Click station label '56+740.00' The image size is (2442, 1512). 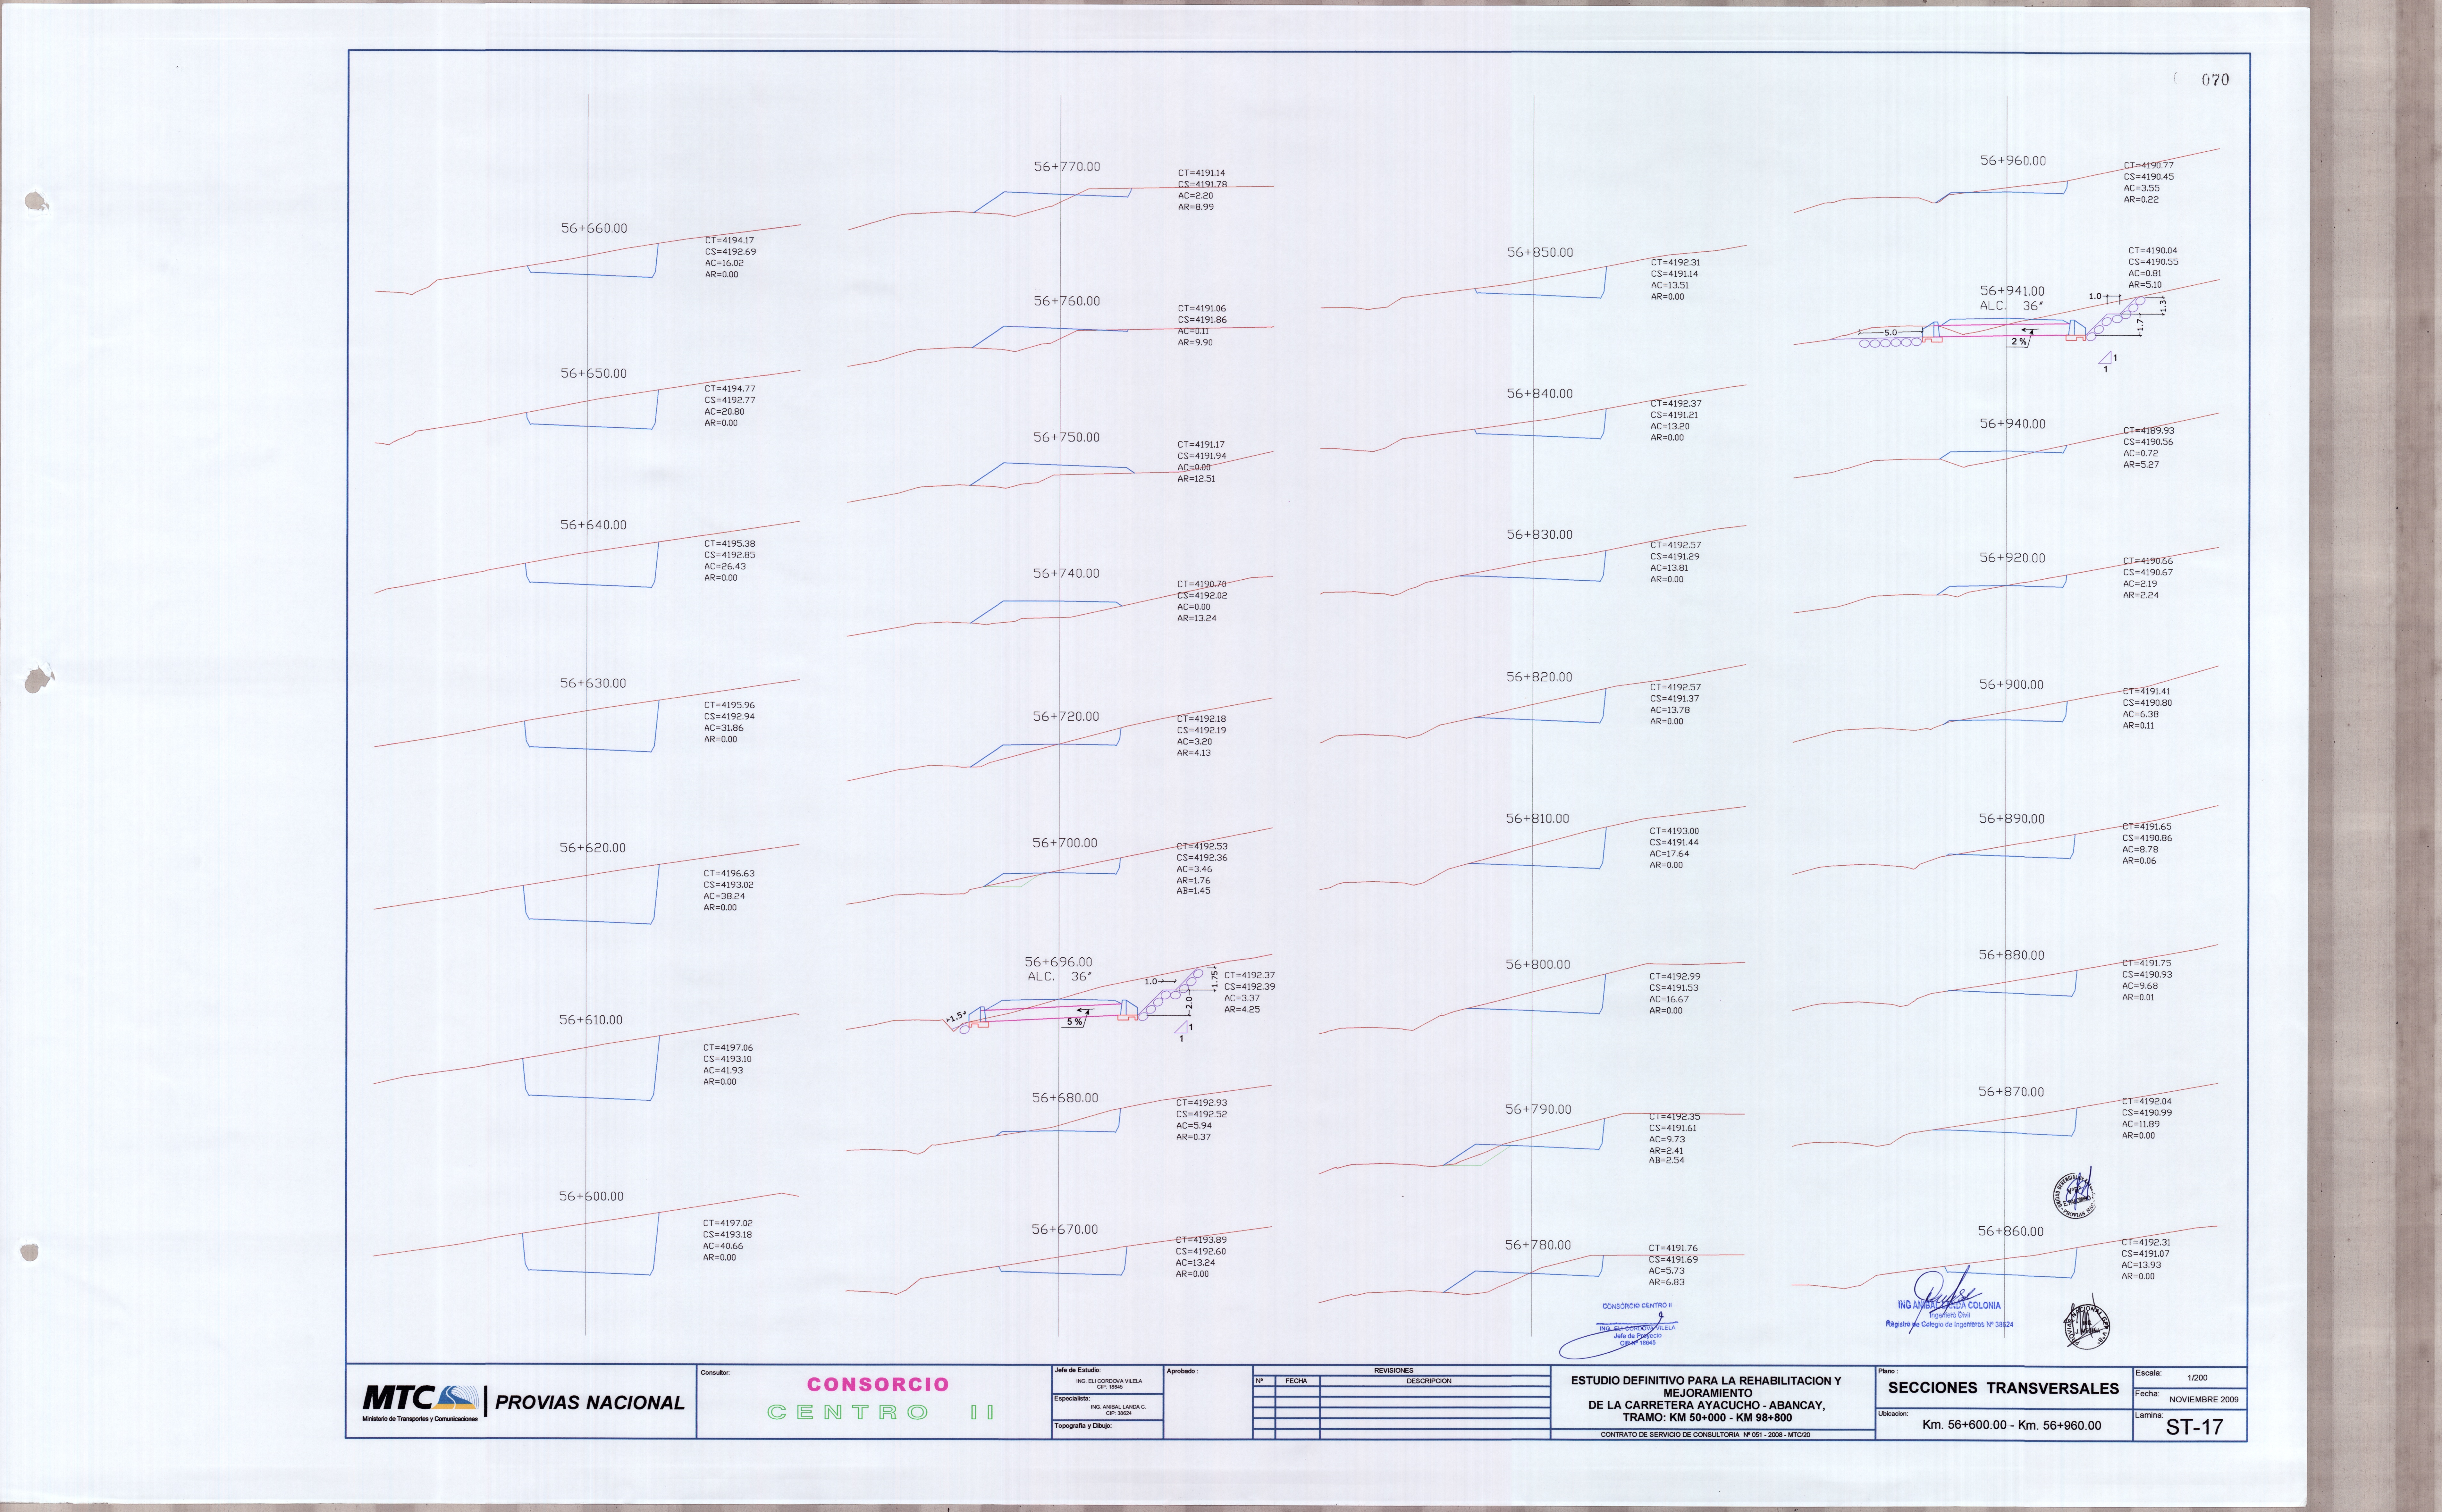[x=1066, y=574]
